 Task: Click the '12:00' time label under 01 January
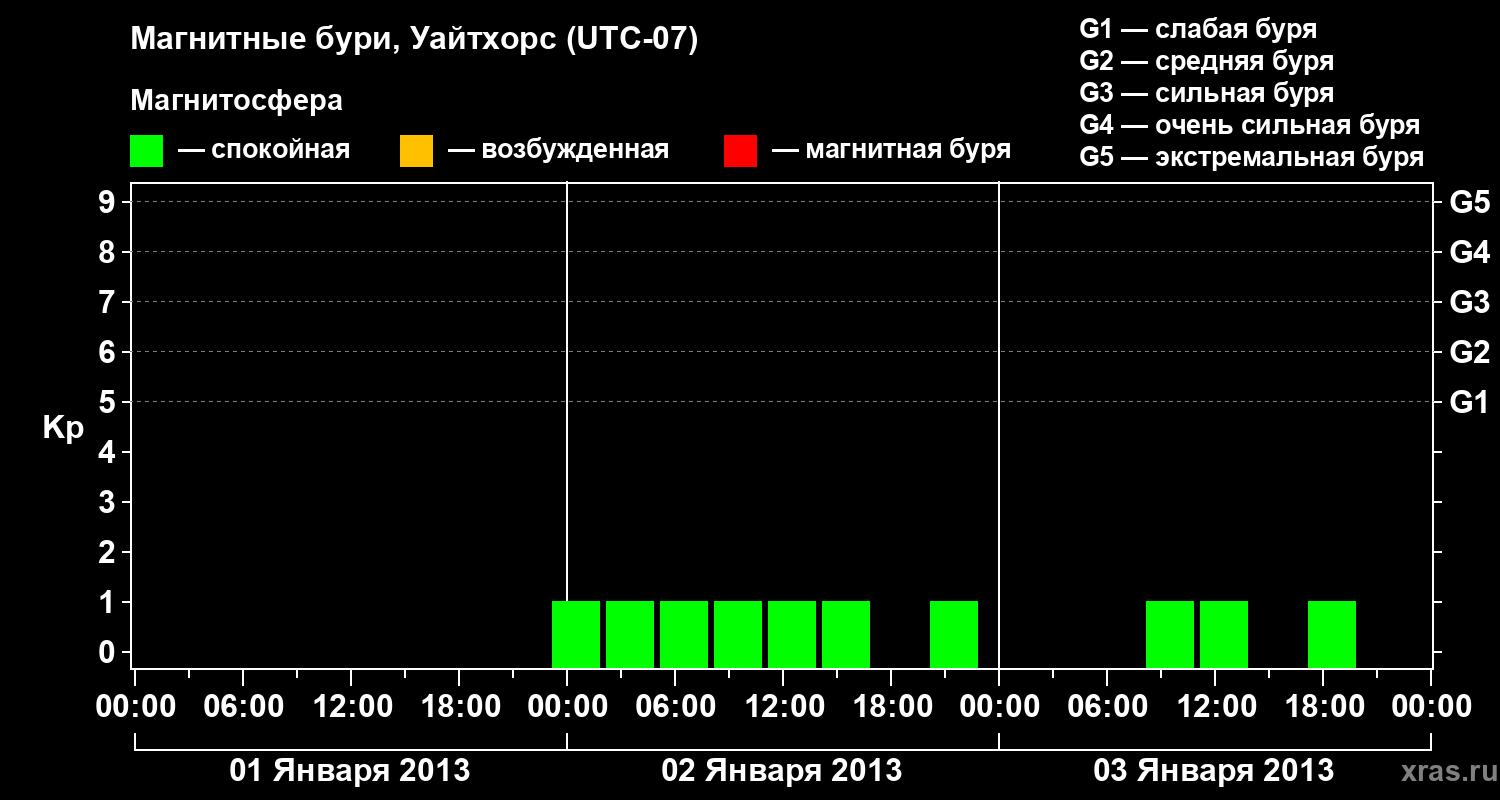[351, 707]
